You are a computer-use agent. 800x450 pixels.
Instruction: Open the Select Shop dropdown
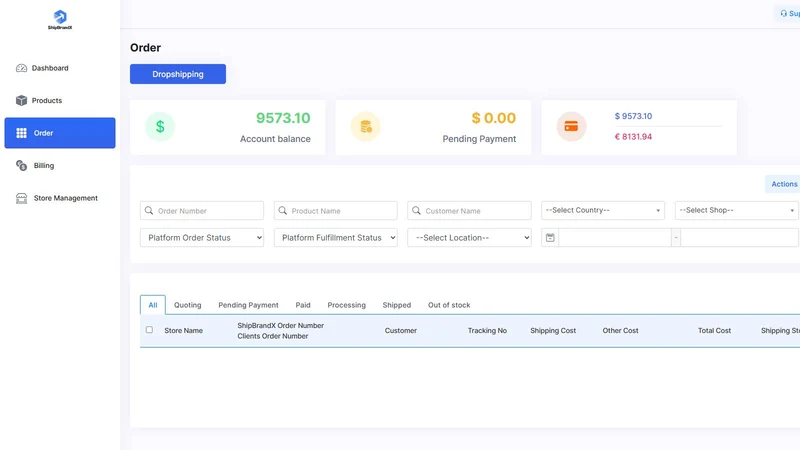[736, 210]
